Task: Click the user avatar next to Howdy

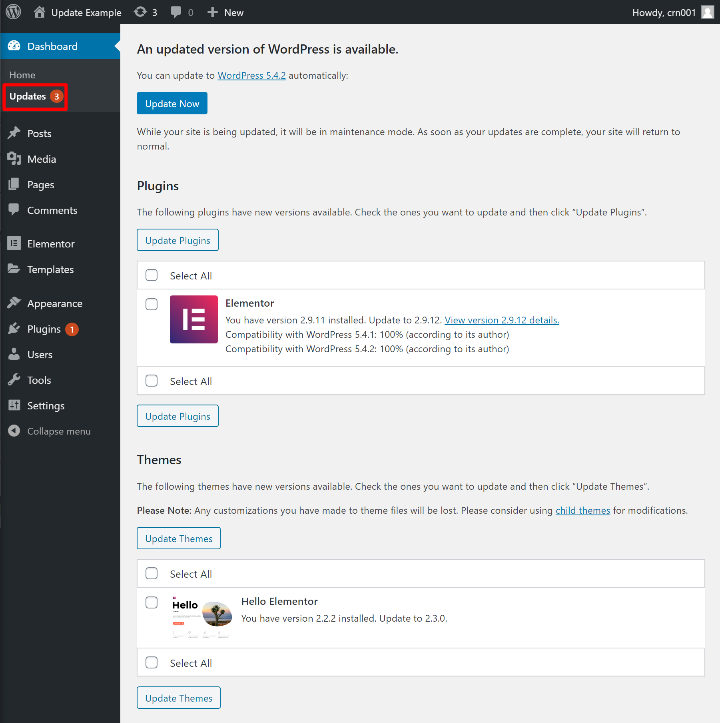Action: tap(707, 13)
